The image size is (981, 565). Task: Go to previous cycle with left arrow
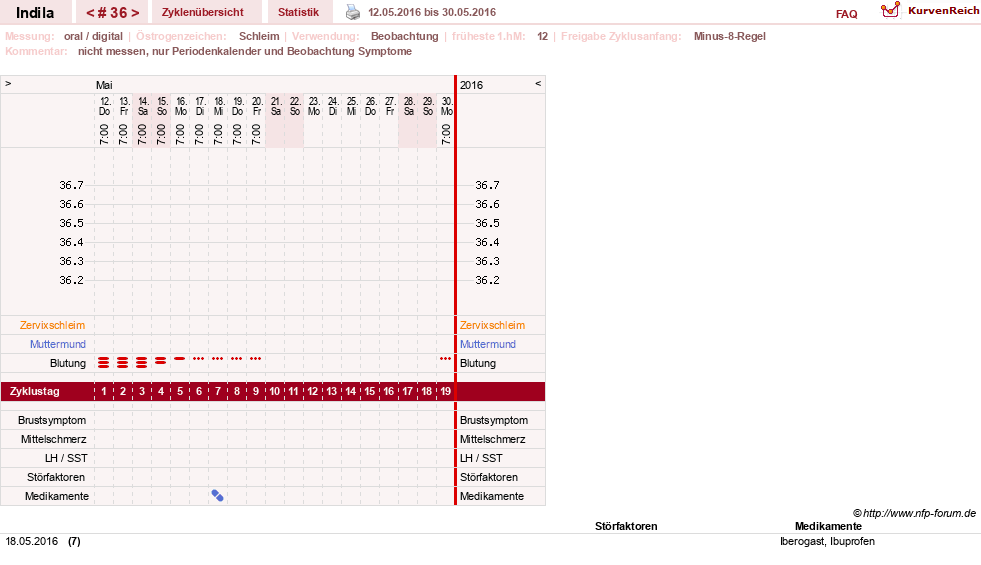coord(90,13)
